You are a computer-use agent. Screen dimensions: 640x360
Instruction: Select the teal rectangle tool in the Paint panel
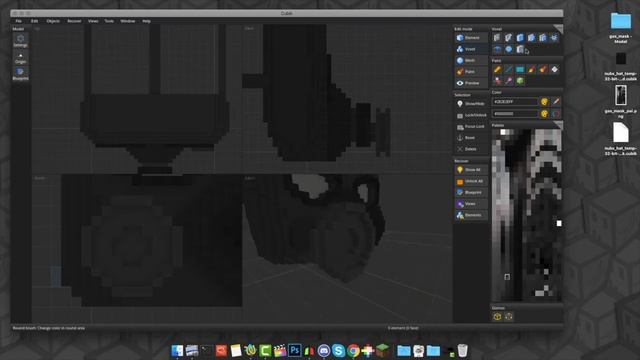pos(520,69)
